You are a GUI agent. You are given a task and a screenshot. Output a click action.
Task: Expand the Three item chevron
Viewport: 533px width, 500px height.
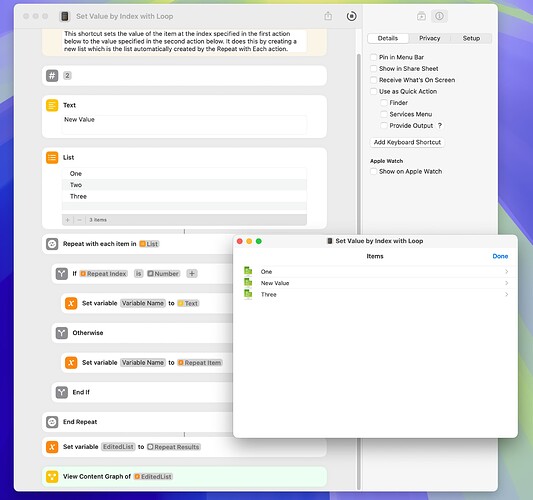click(506, 294)
